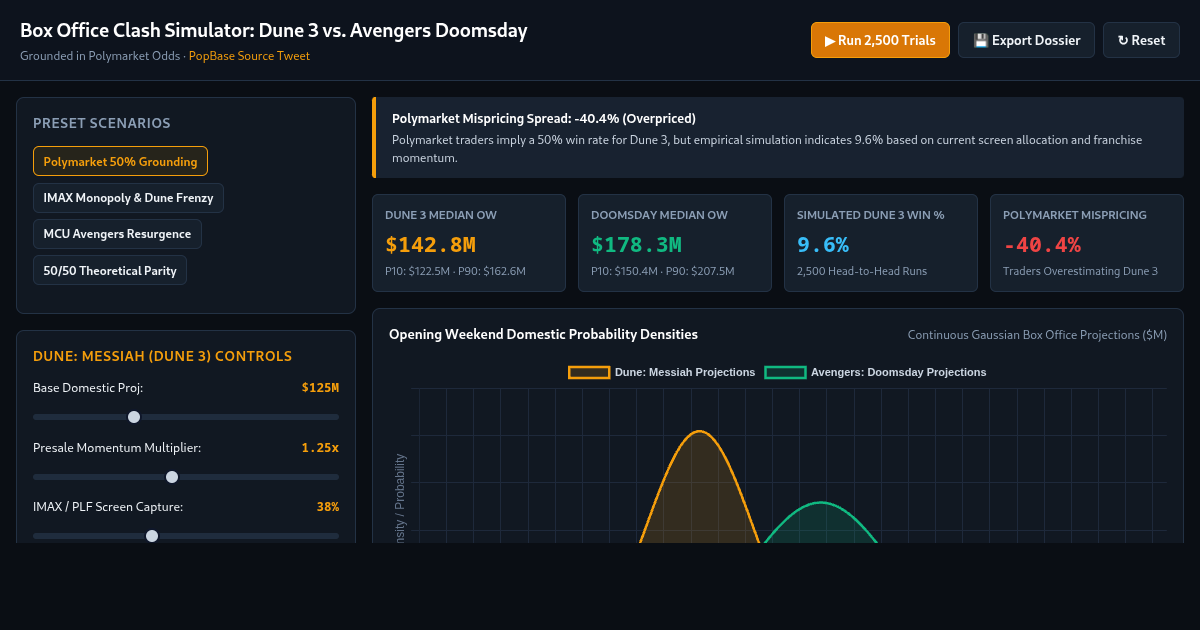Screen dimensions: 1200x630
Task: Click Dune 3 Median OW value $142.8M
Action: click(x=430, y=245)
